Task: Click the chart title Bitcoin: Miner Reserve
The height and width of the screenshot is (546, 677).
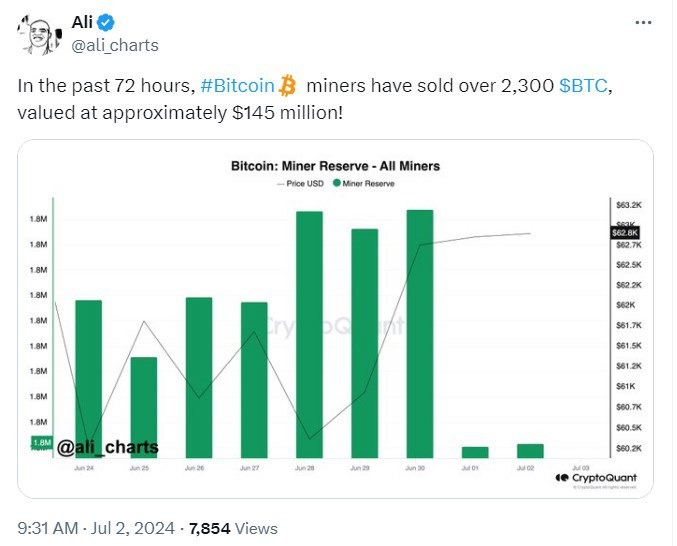Action: pyautogui.click(x=335, y=165)
